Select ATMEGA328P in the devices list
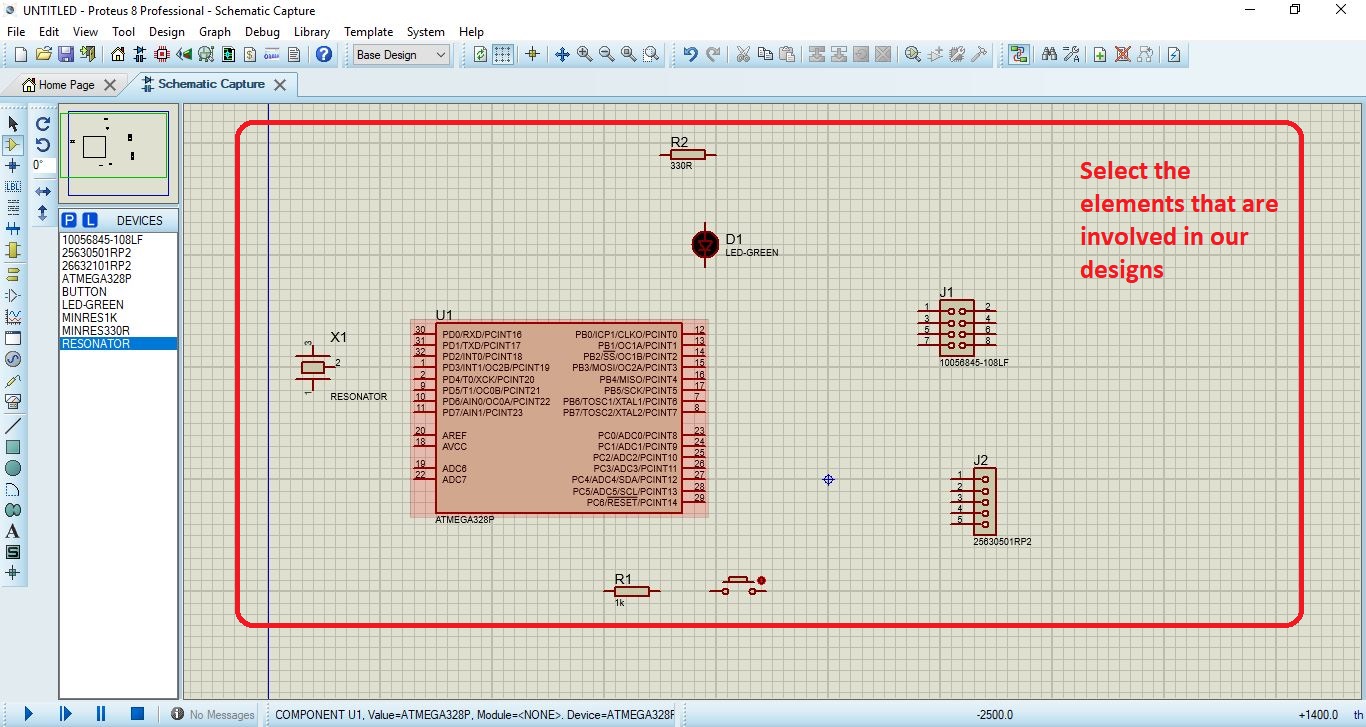The width and height of the screenshot is (1366, 727). (96, 279)
